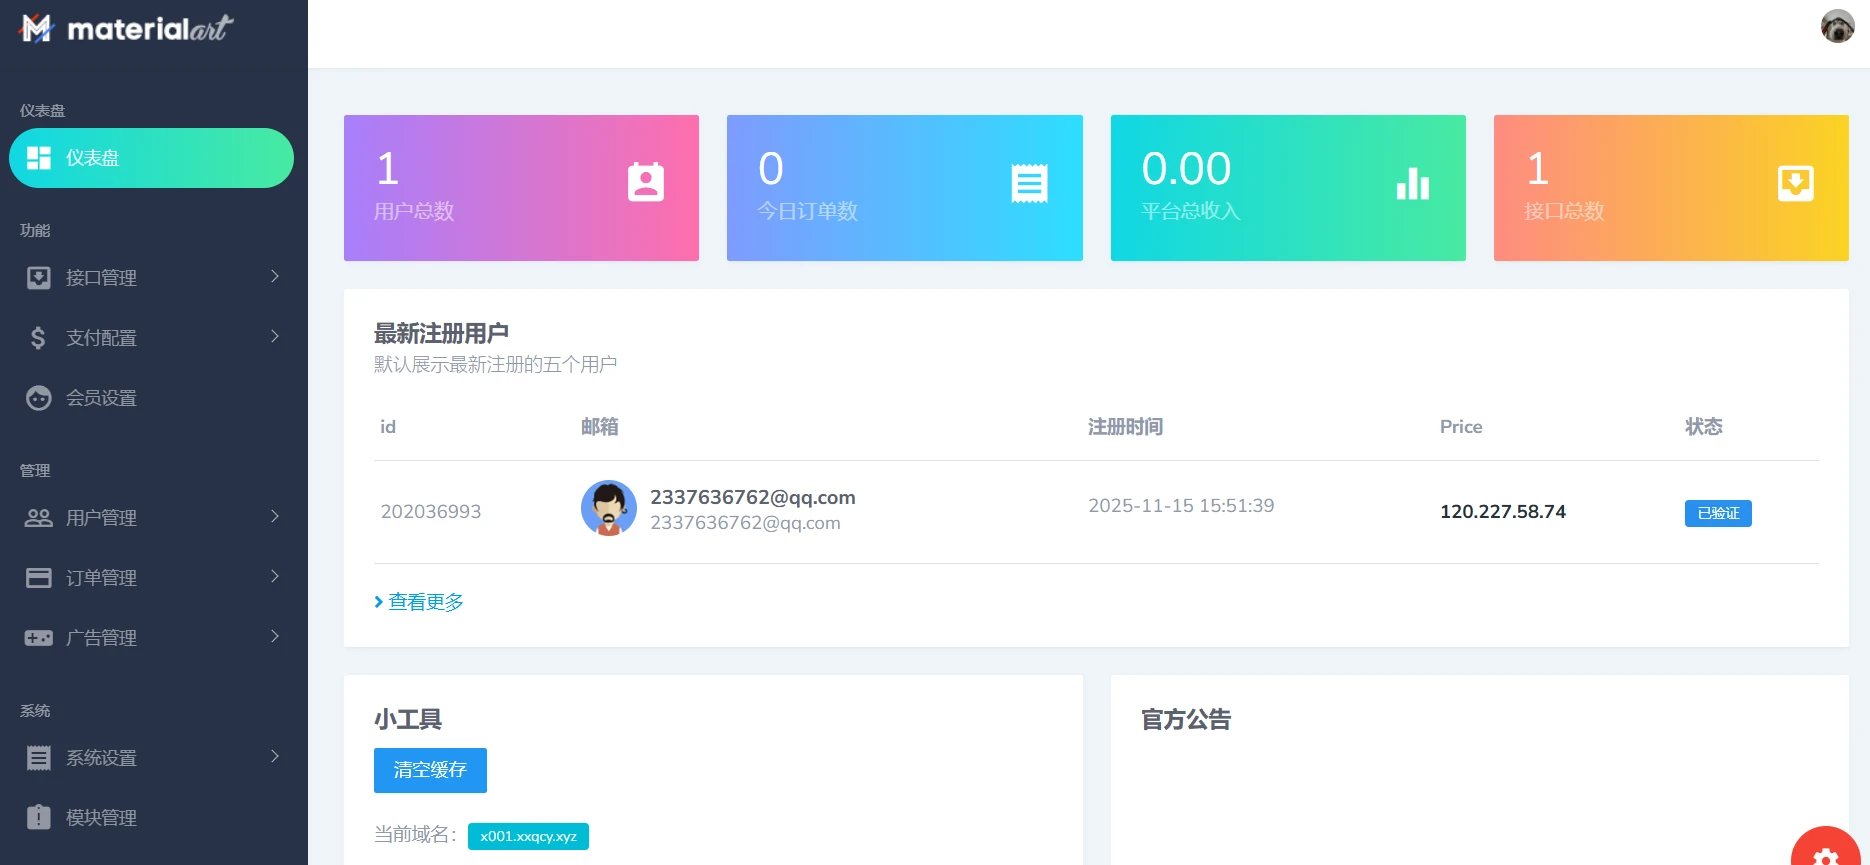Click the 清空缓存 button
Screen dimensions: 1870x865
tap(430, 770)
